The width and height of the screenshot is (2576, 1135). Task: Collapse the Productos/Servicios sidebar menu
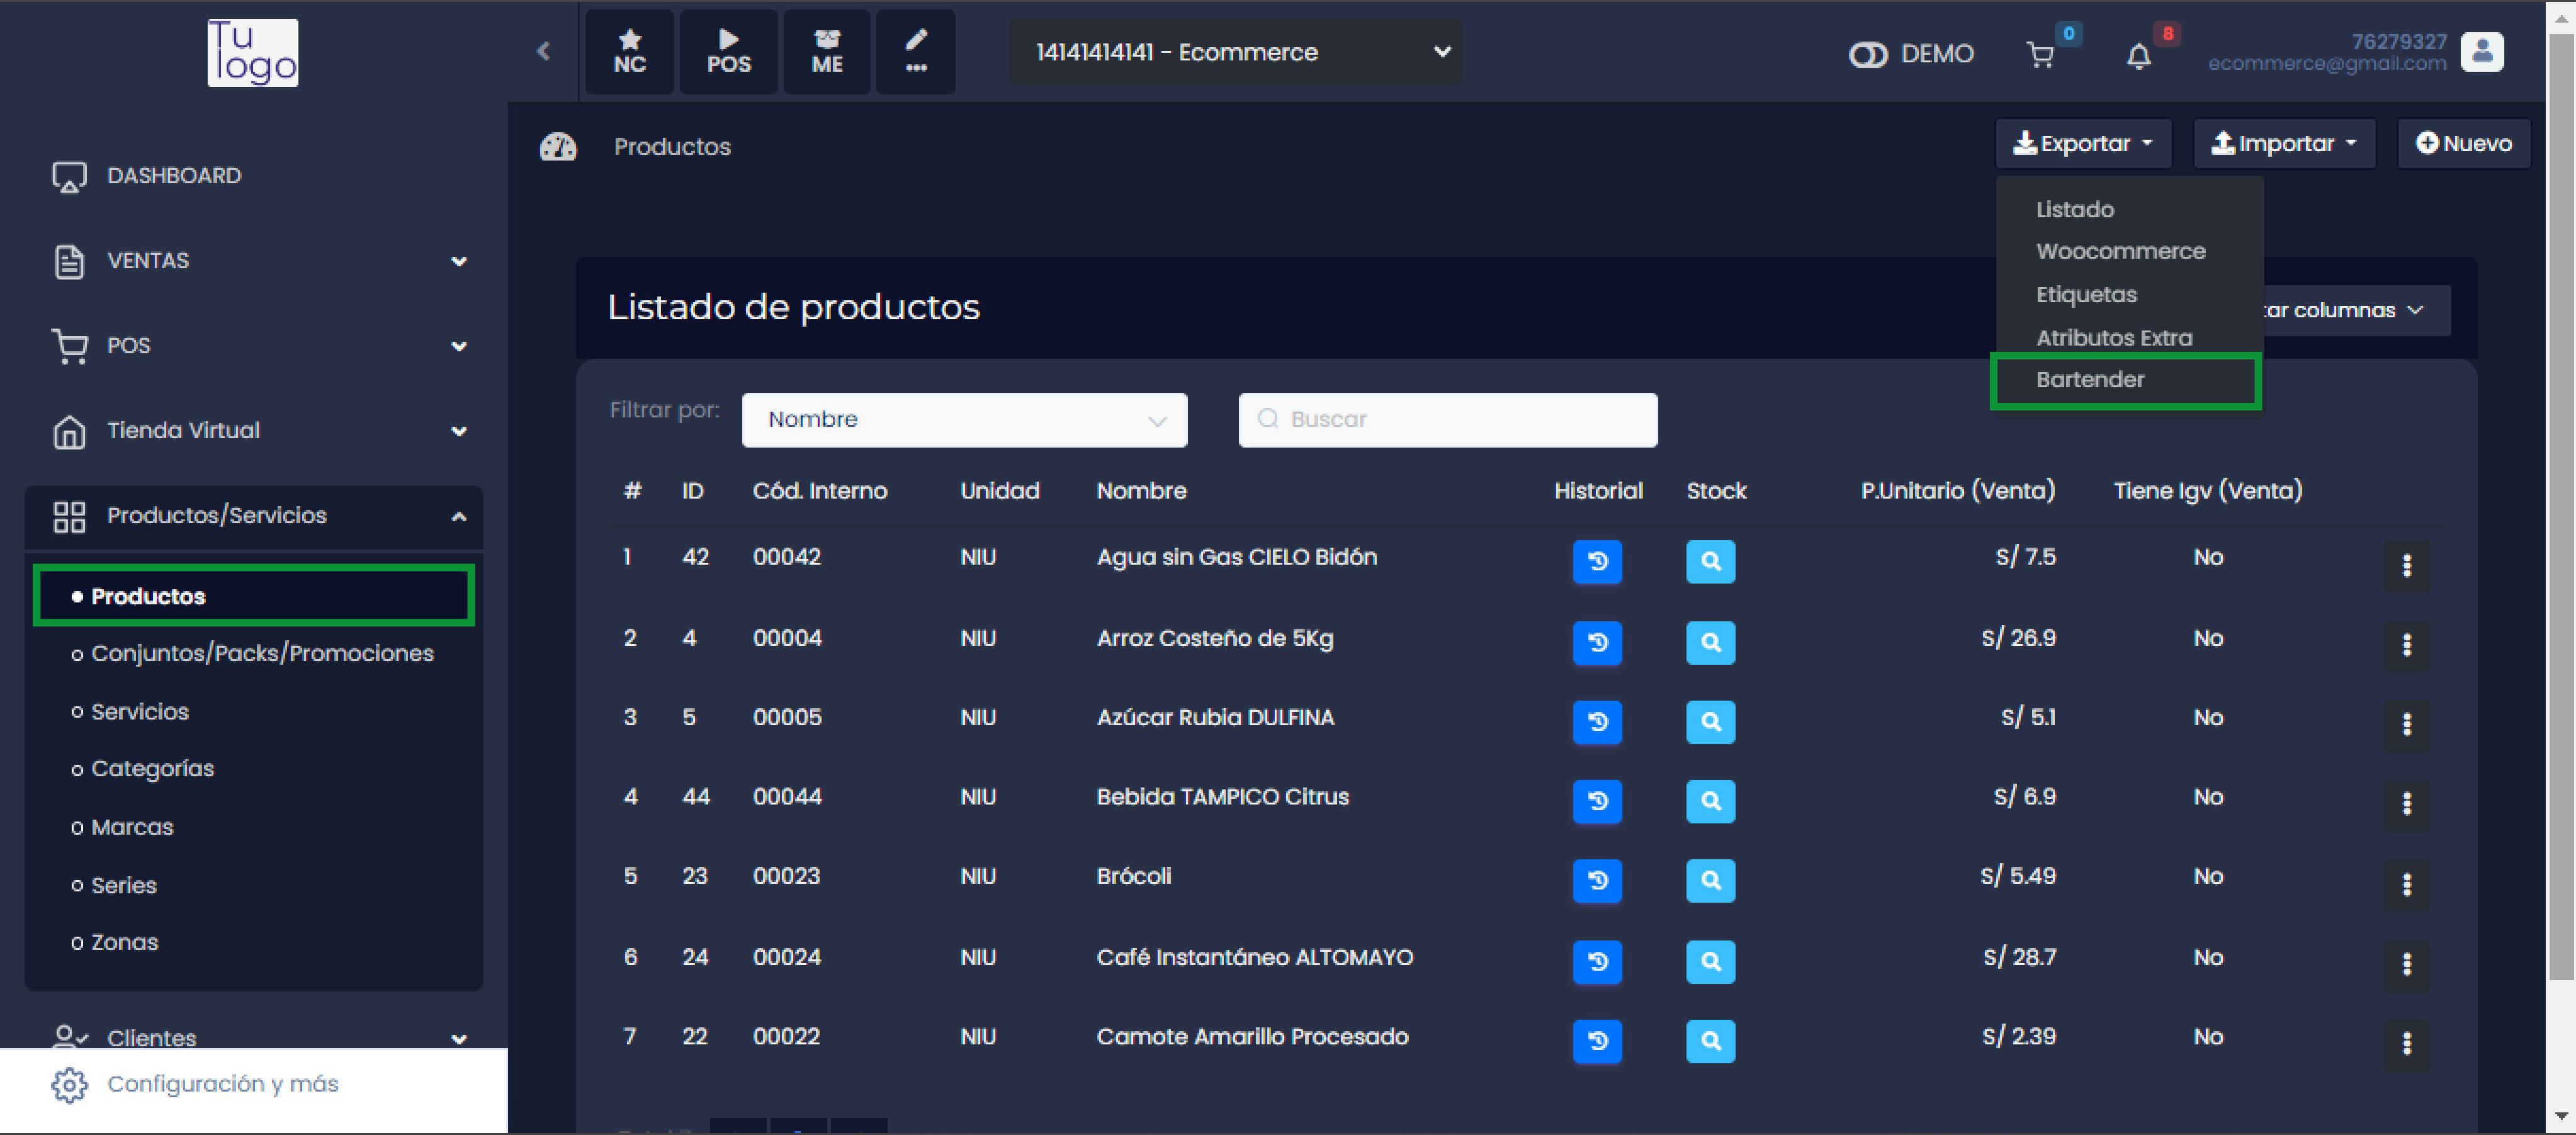tap(254, 516)
